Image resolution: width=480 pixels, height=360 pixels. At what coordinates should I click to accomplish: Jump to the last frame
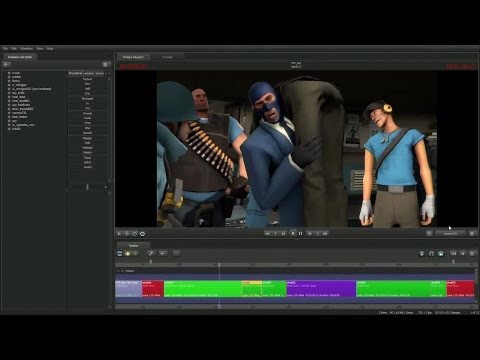point(325,234)
